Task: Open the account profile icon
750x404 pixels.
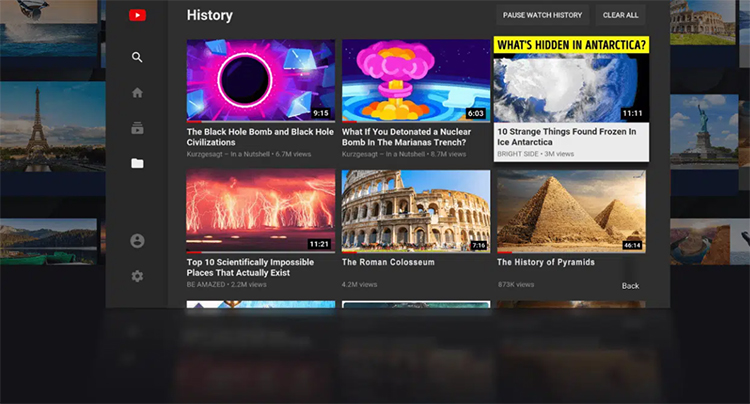Action: coord(137,241)
